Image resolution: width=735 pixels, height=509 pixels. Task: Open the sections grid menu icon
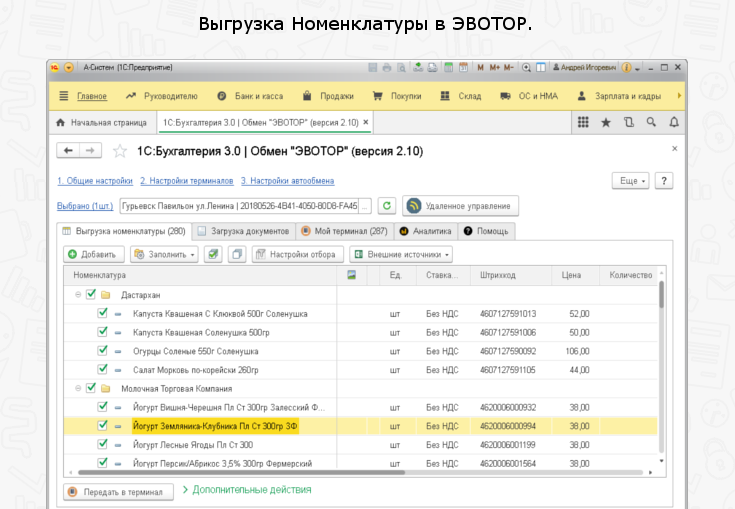tap(583, 122)
